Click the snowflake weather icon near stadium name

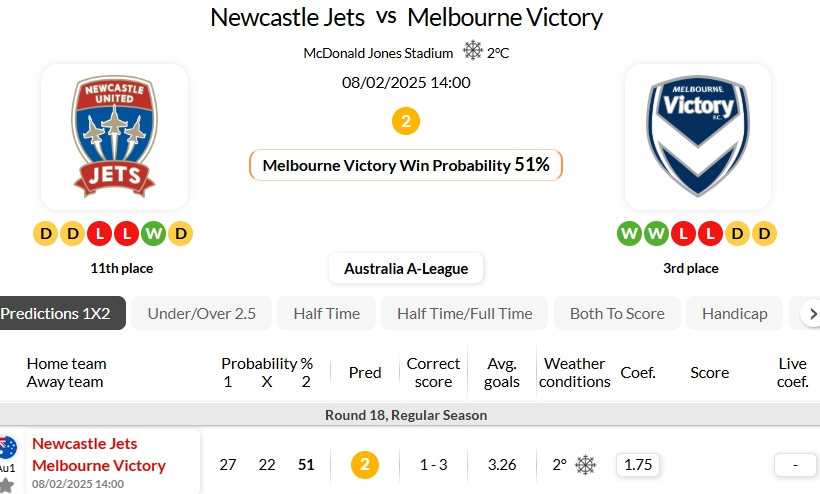pos(473,52)
